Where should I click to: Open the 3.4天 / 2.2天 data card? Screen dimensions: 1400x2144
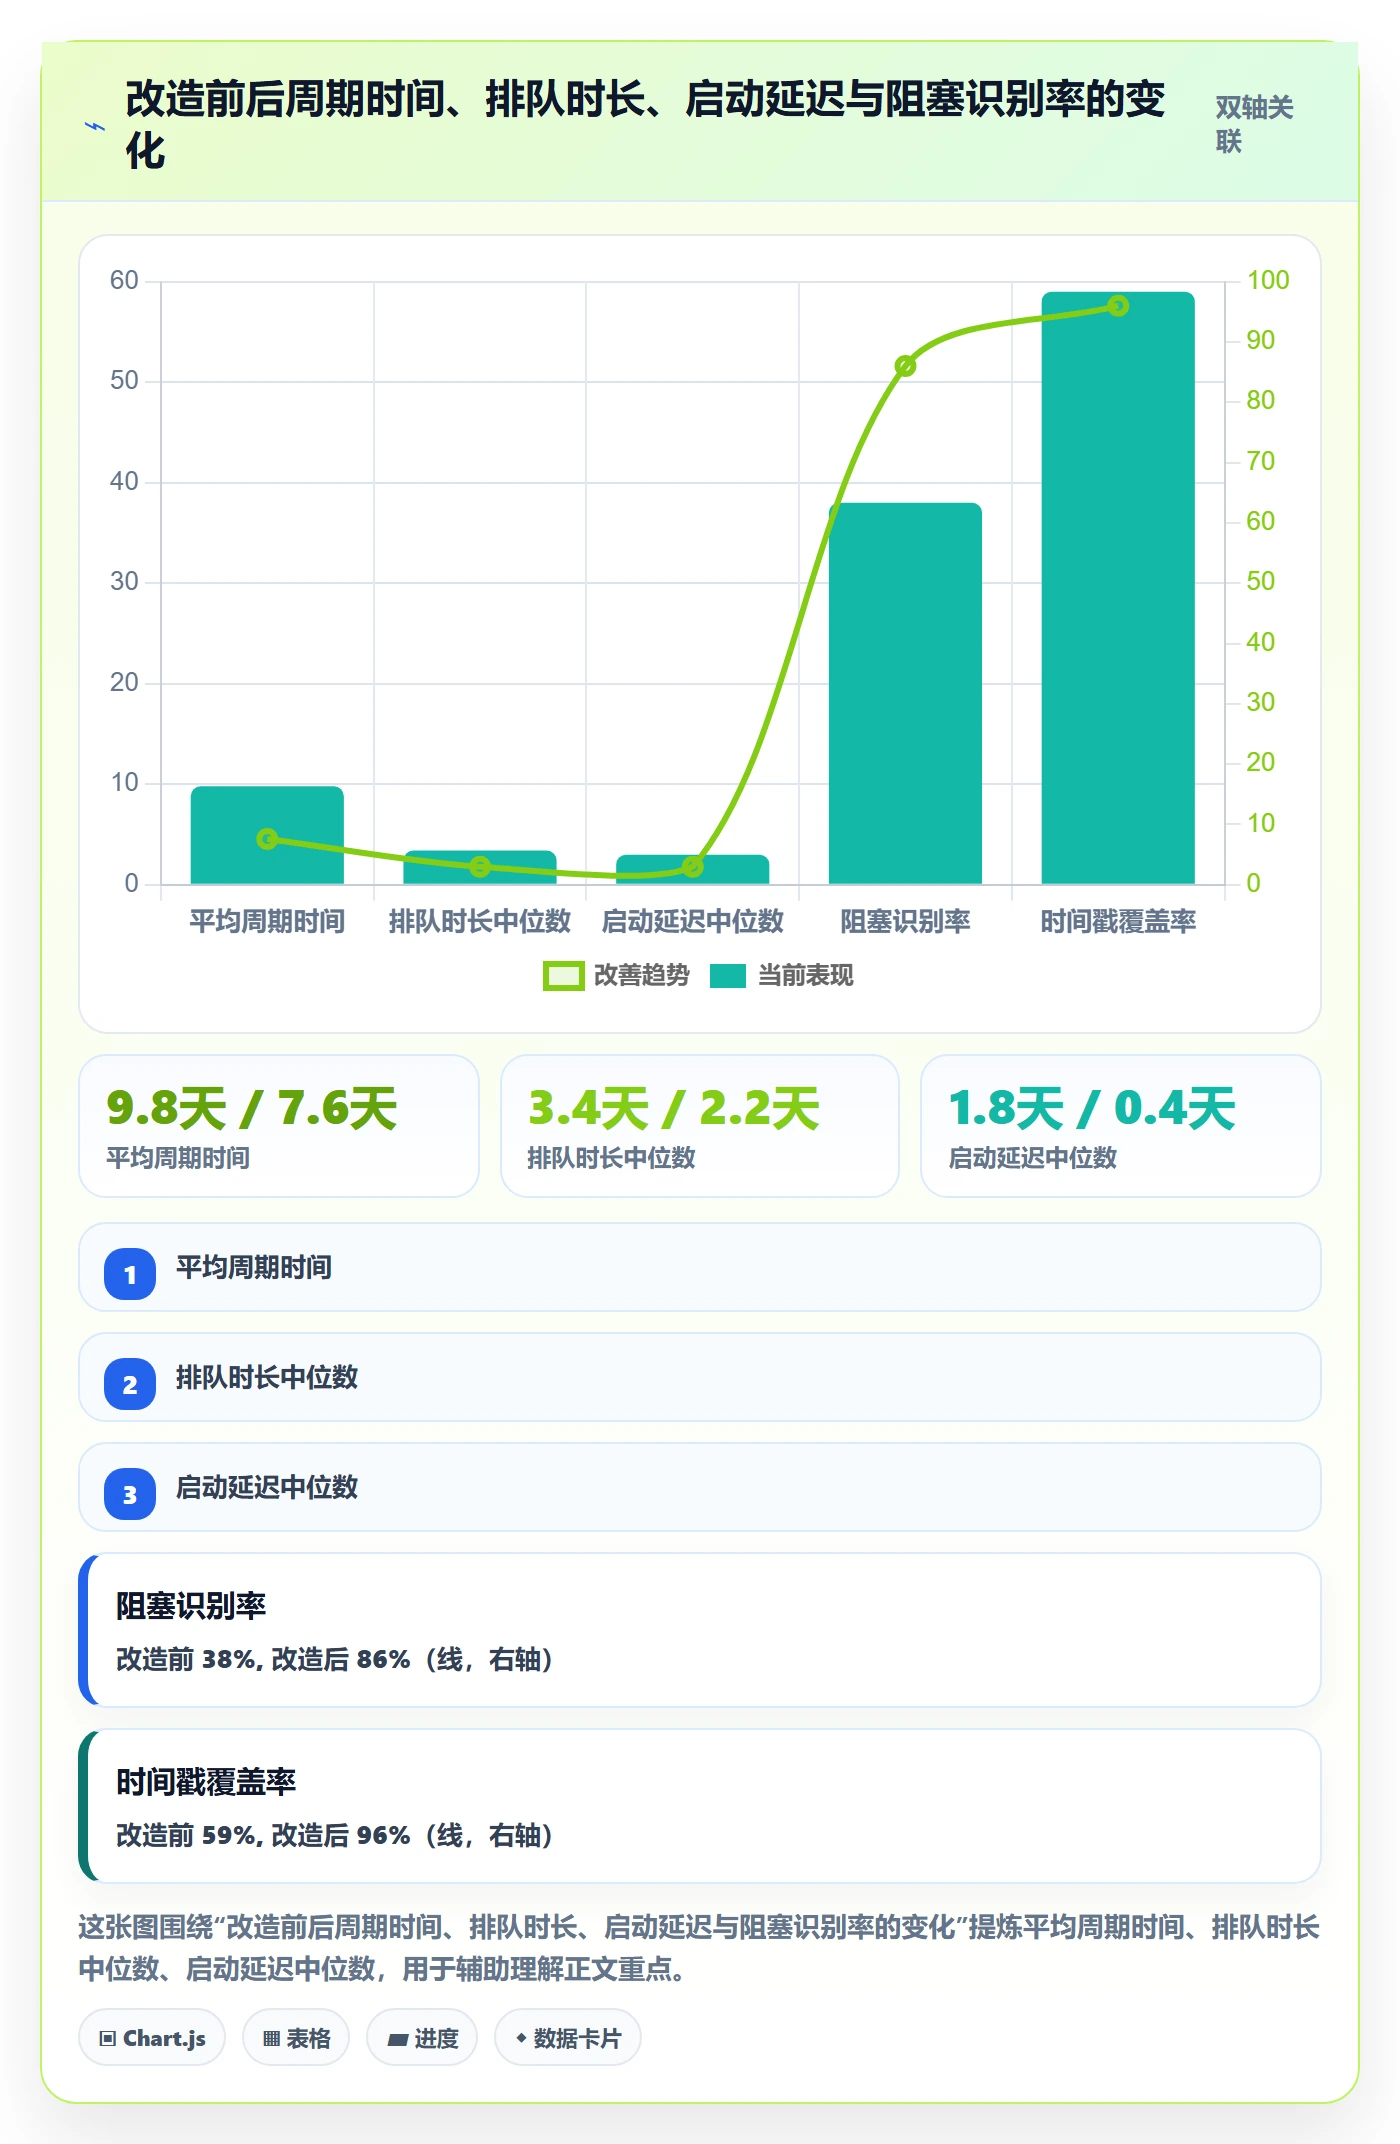[700, 1126]
